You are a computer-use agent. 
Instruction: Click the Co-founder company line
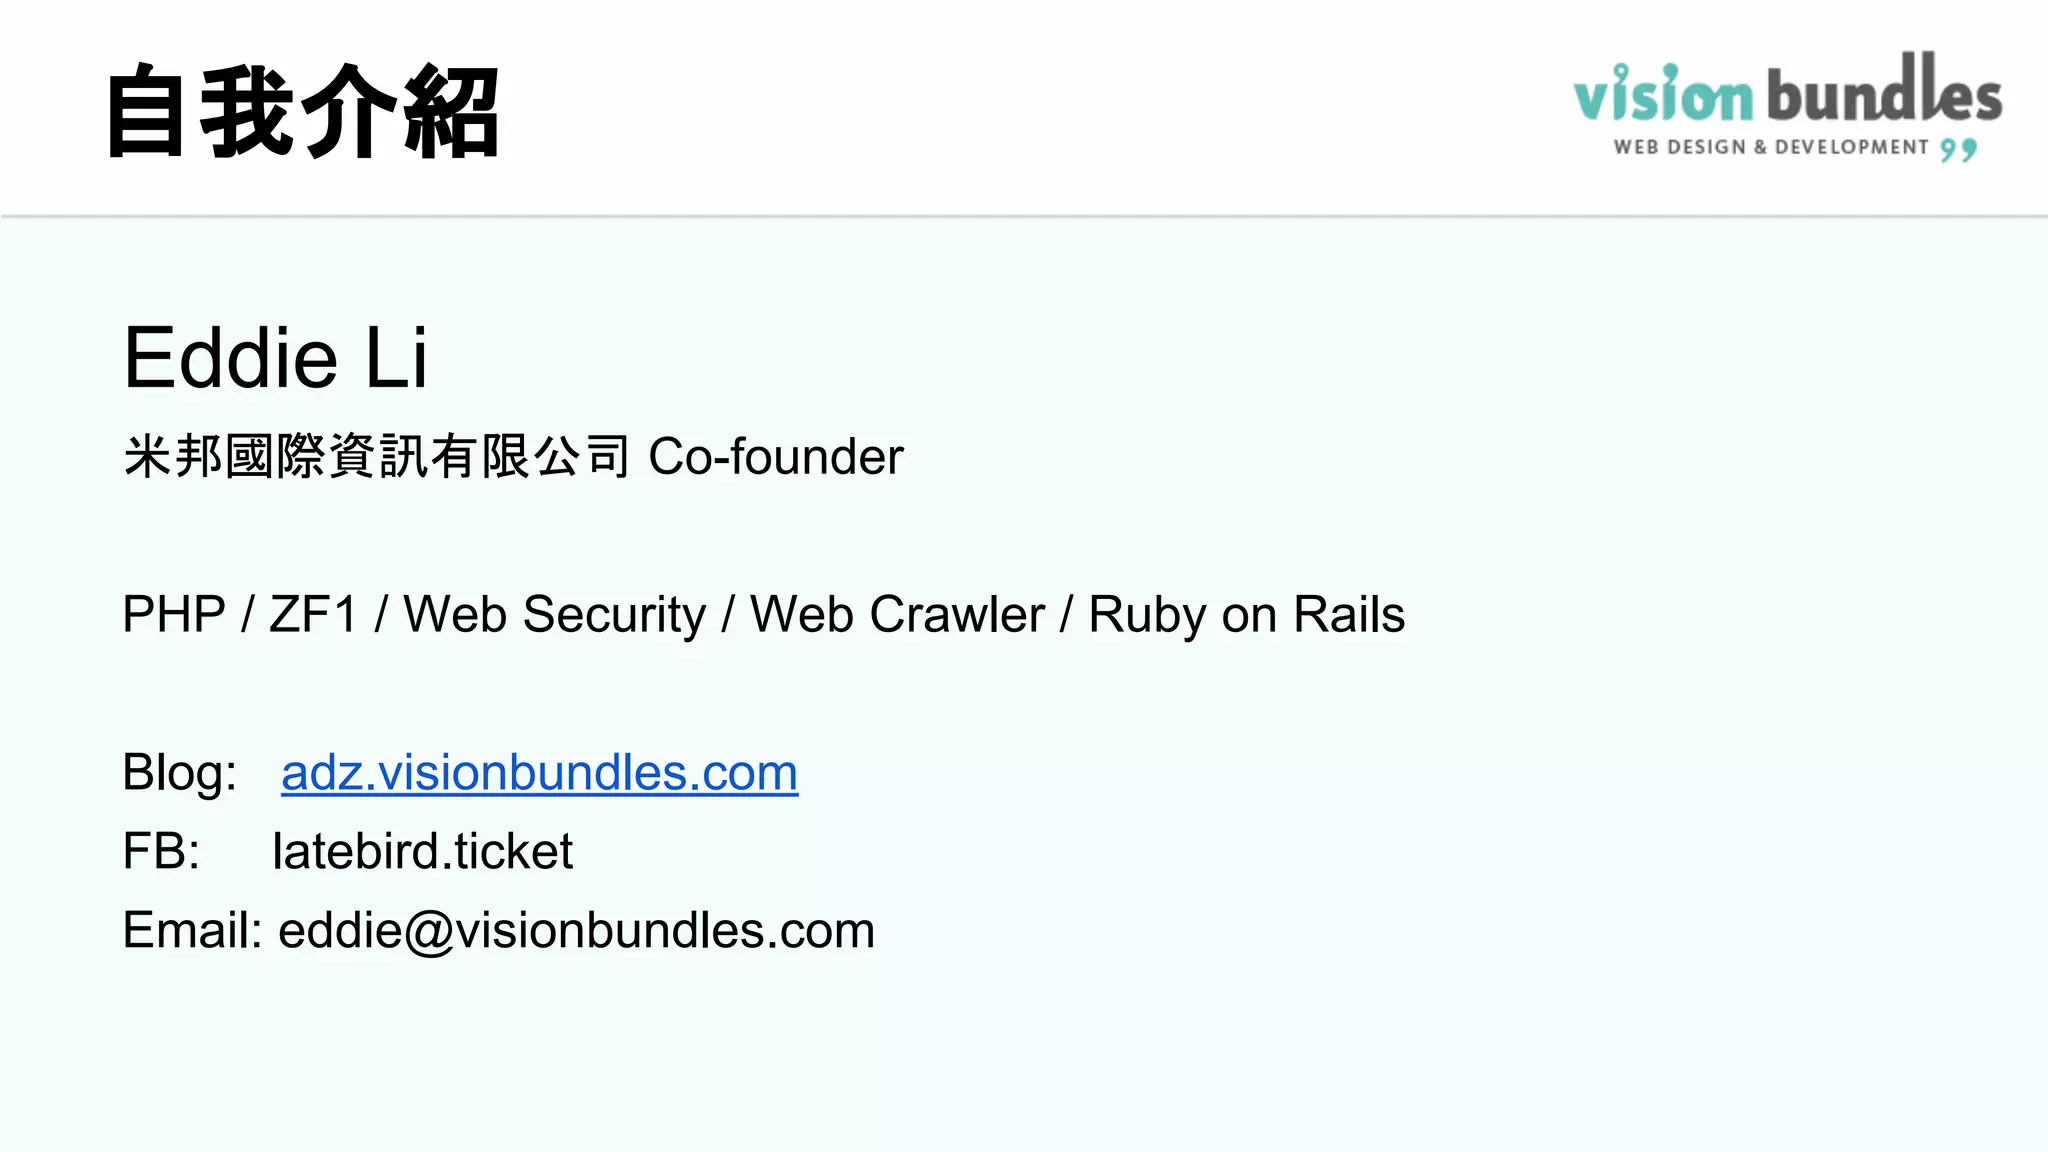click(513, 457)
